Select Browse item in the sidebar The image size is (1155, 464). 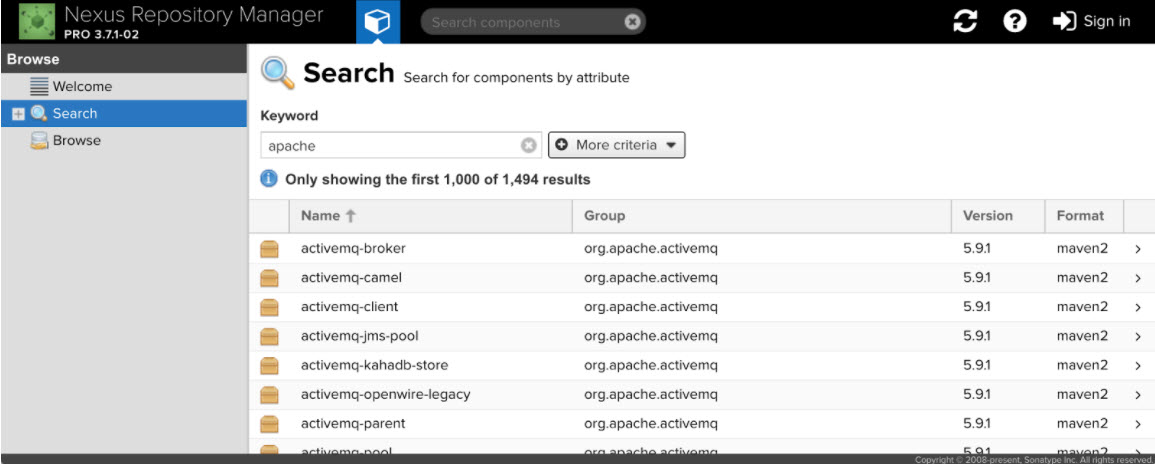coord(76,141)
